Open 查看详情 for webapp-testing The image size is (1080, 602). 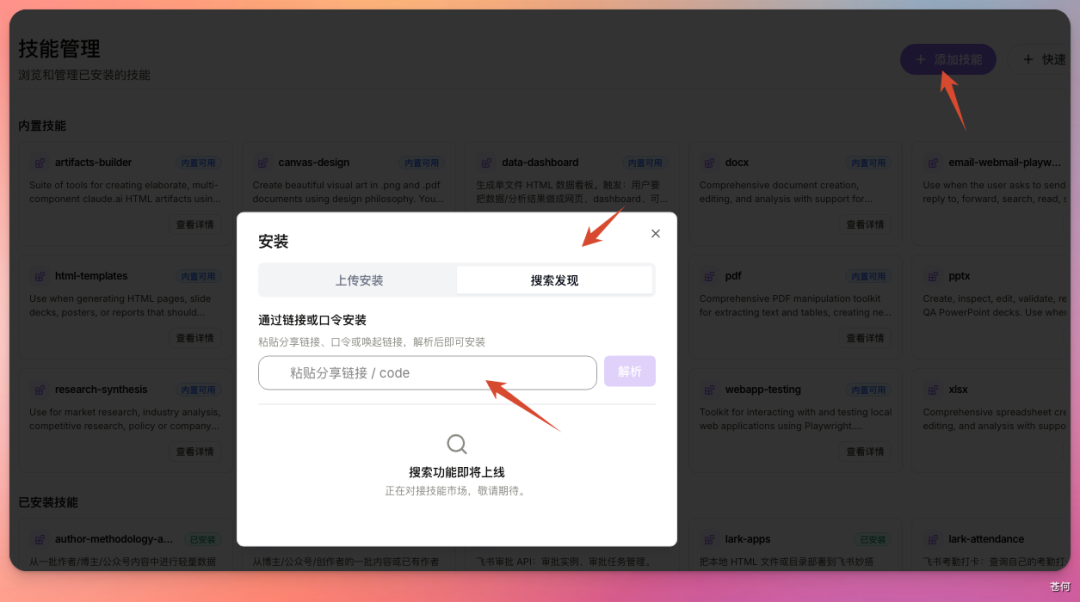click(865, 452)
